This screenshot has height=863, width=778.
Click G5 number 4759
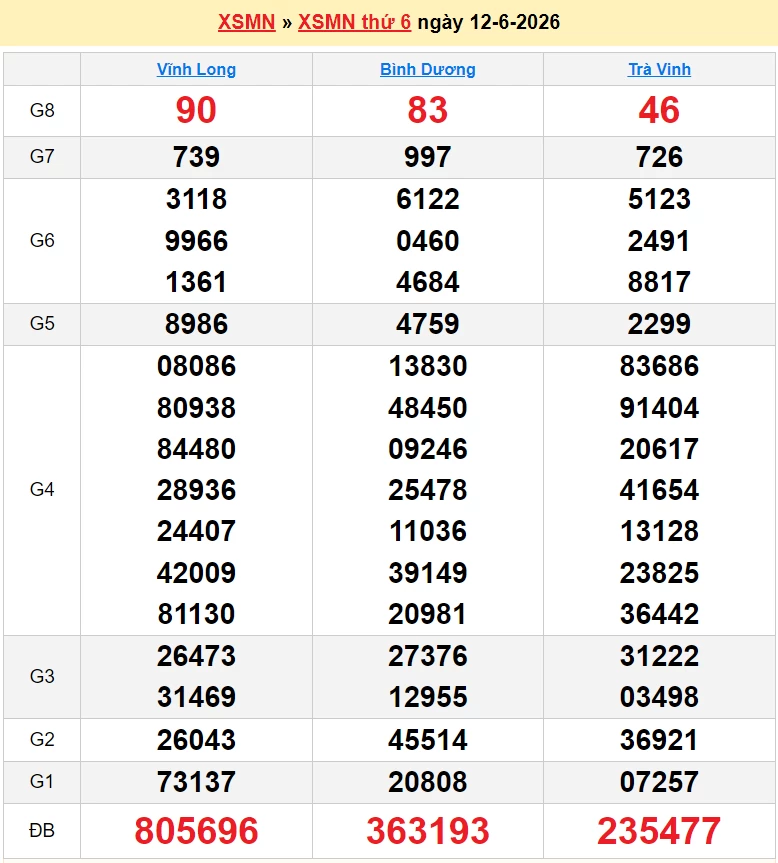pyautogui.click(x=428, y=324)
